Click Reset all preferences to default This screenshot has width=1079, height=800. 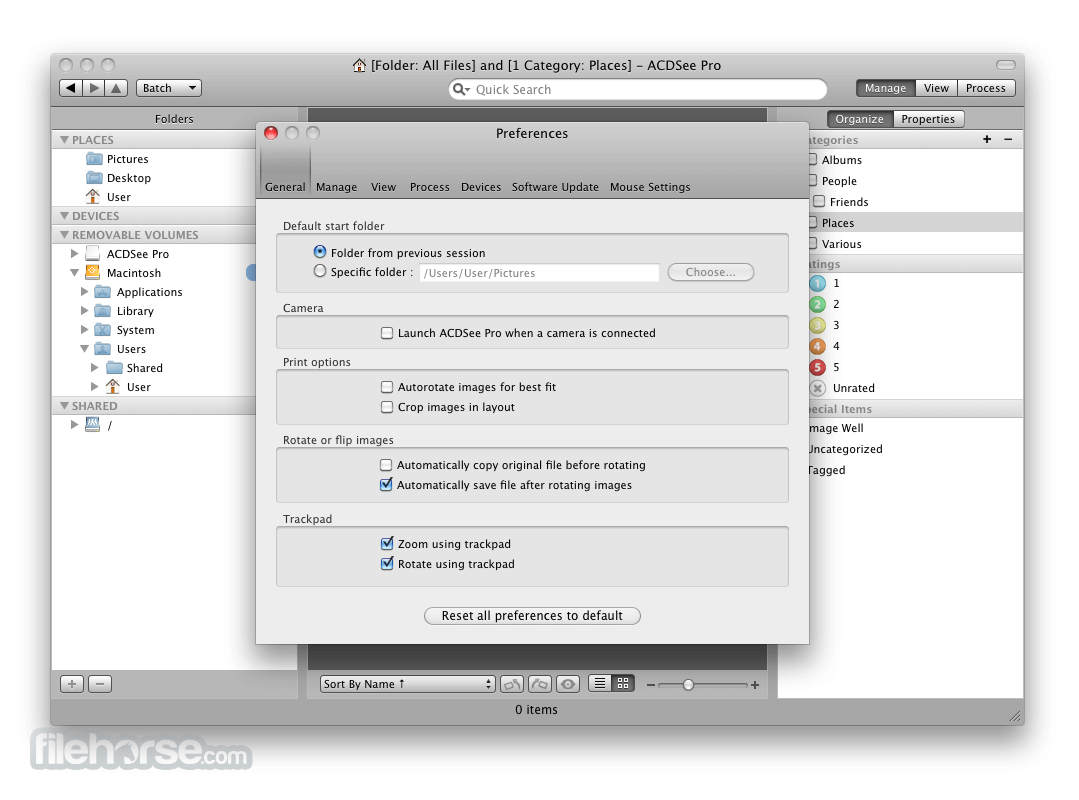coord(532,616)
